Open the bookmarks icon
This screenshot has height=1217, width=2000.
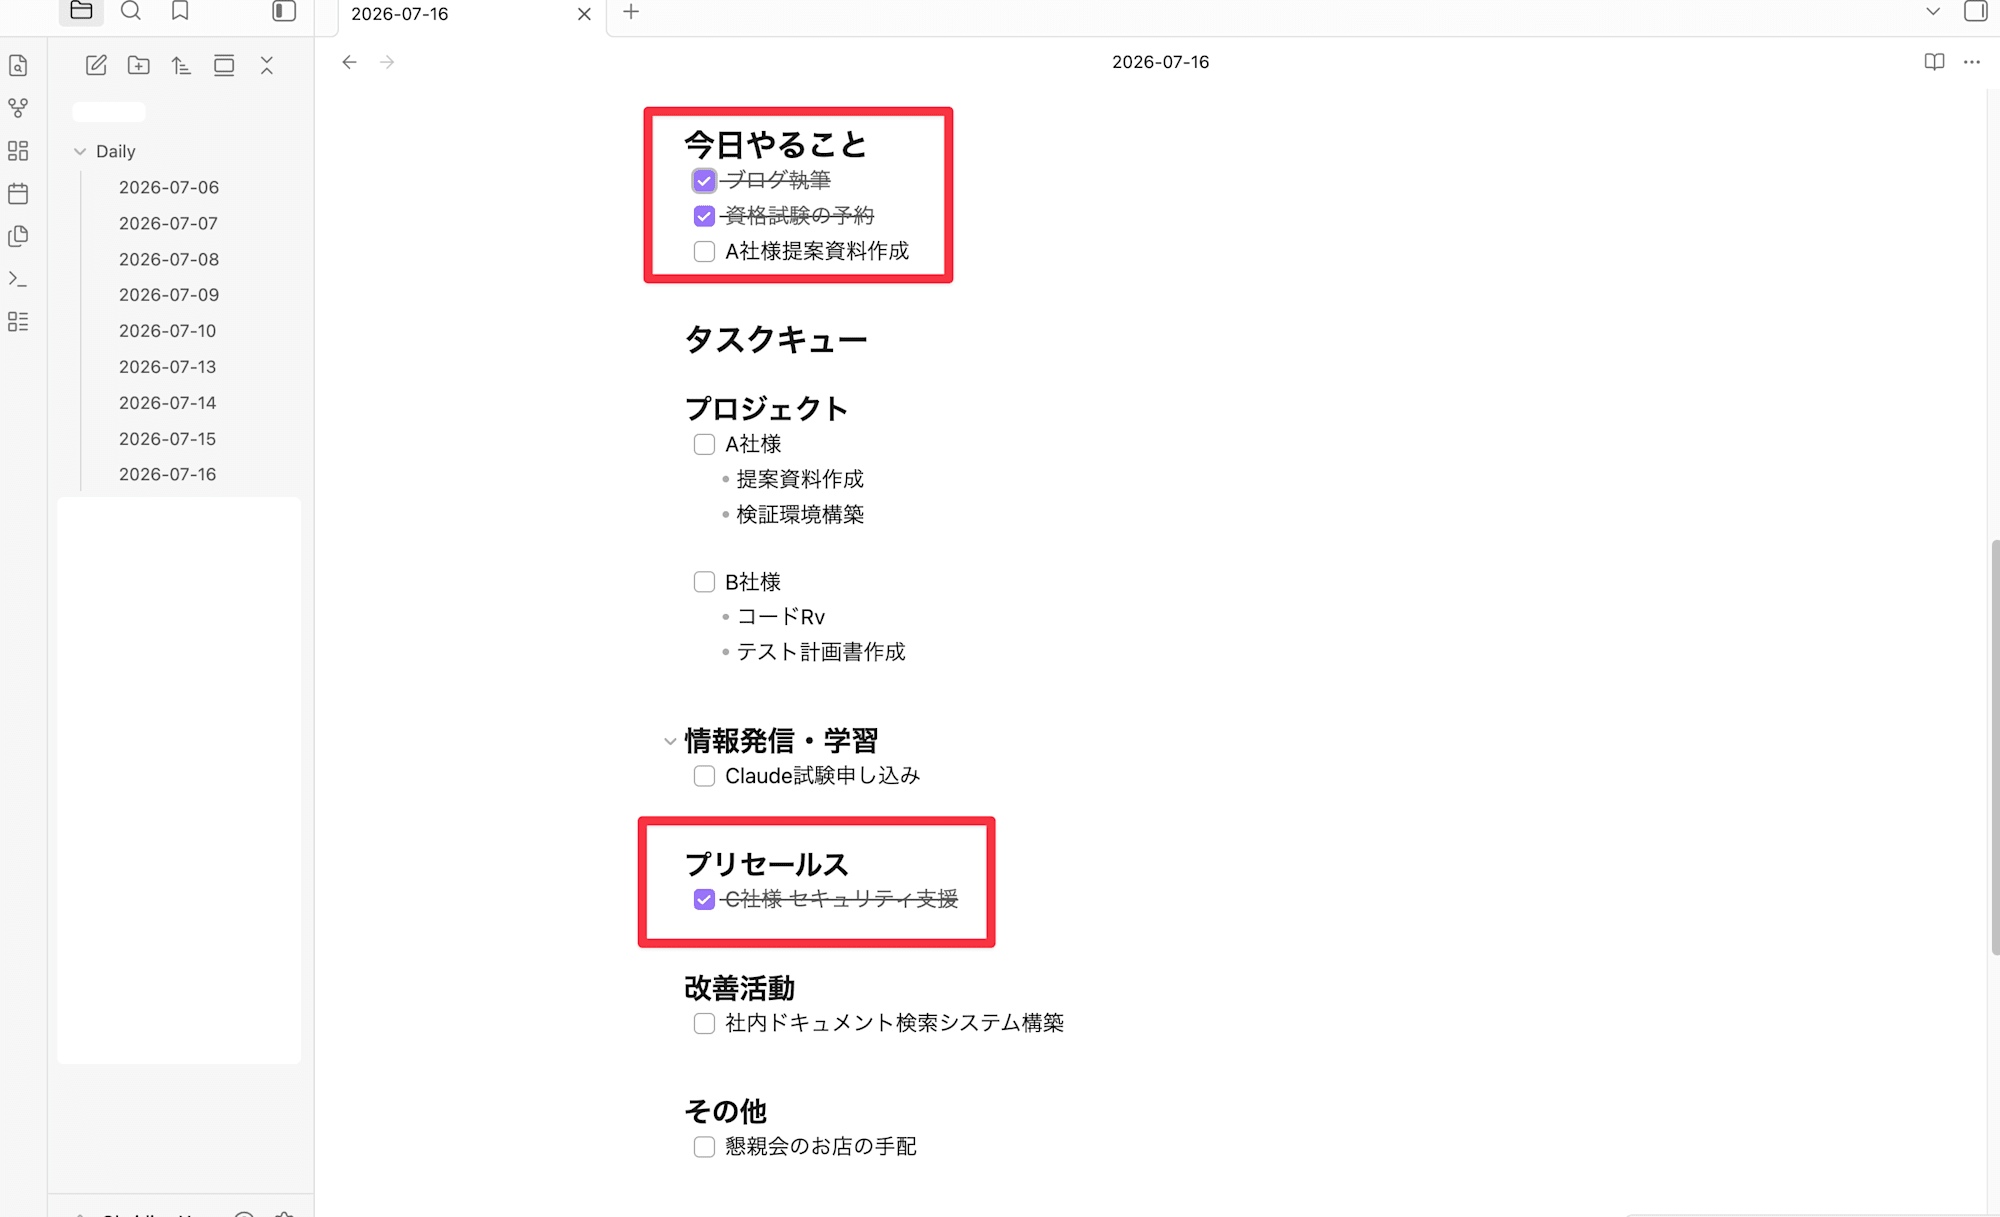coord(180,11)
